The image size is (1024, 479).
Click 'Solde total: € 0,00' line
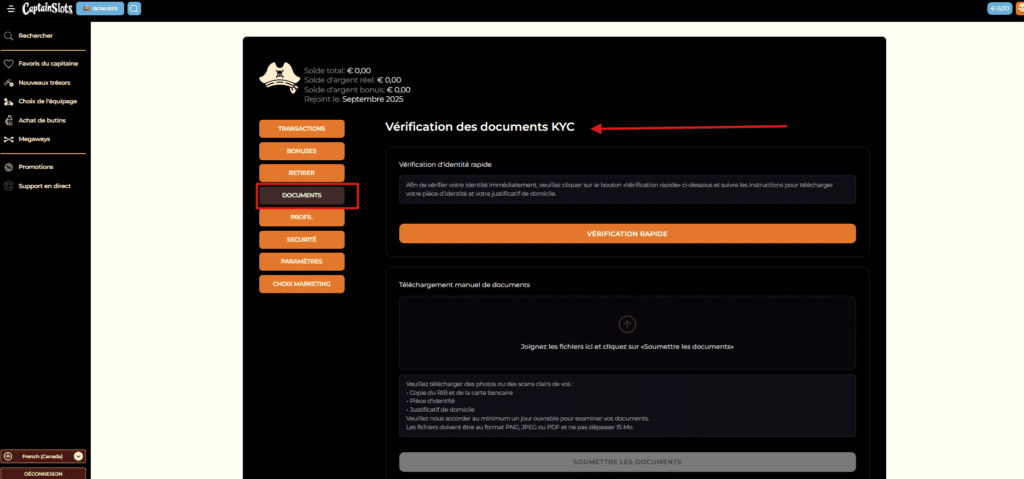click(338, 71)
